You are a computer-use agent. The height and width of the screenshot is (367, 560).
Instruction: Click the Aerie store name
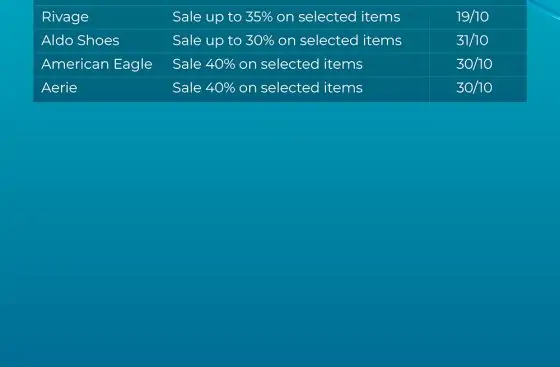(x=59, y=88)
